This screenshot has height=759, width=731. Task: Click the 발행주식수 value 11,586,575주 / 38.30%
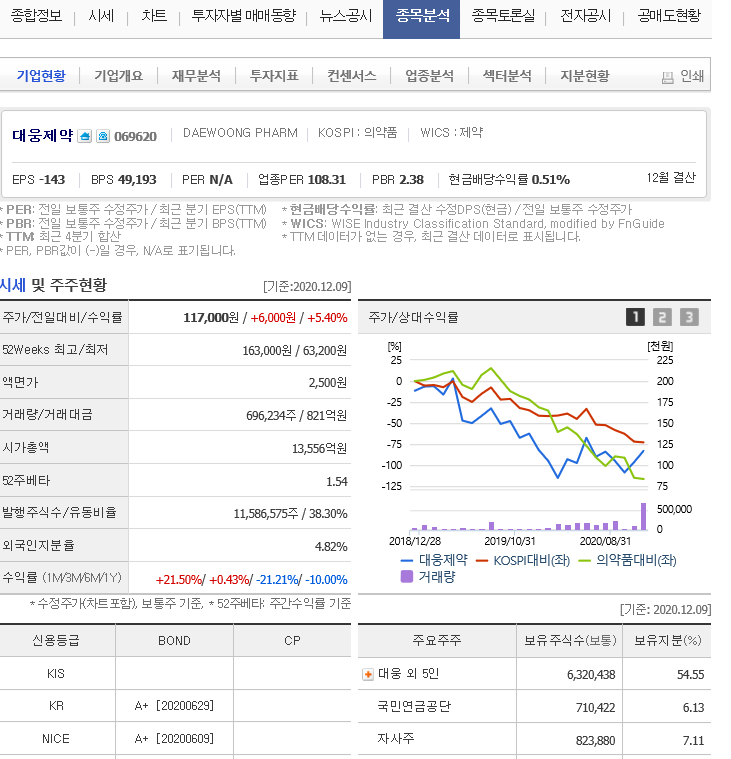point(290,514)
